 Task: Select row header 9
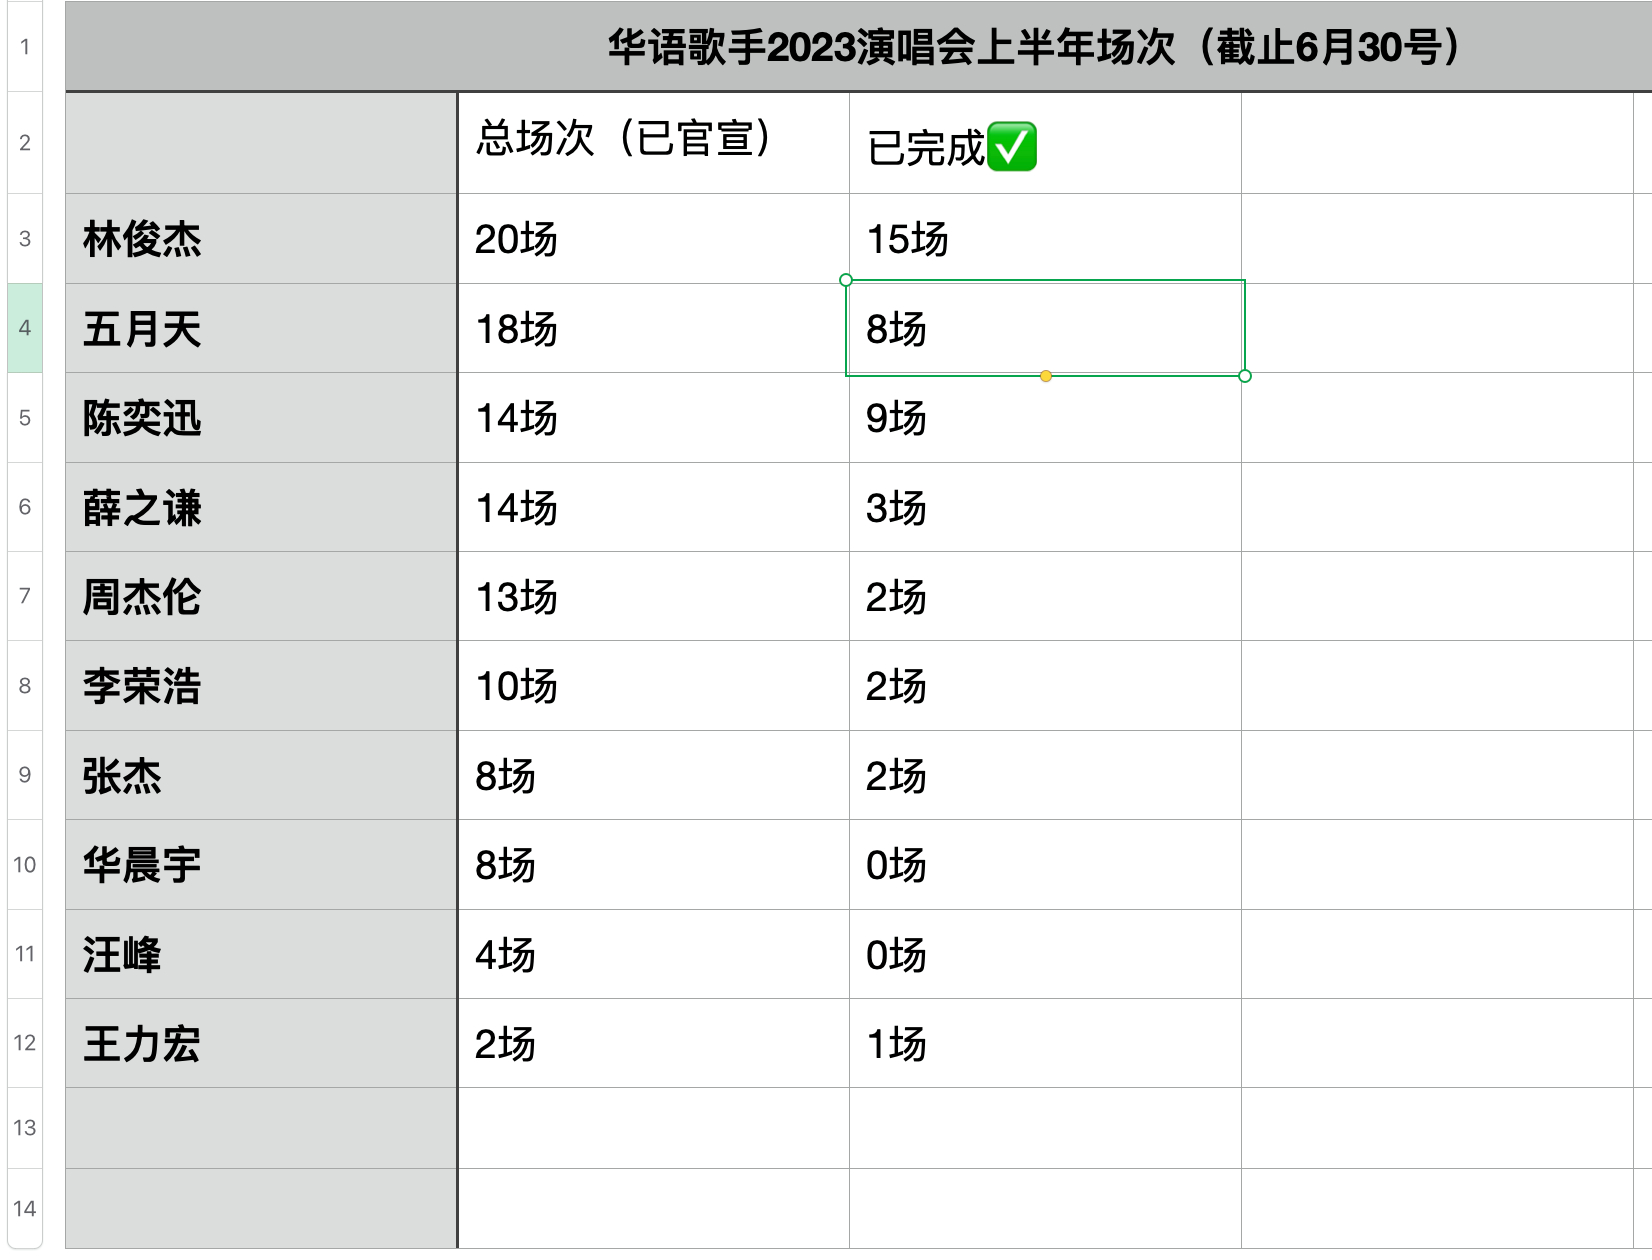click(25, 775)
